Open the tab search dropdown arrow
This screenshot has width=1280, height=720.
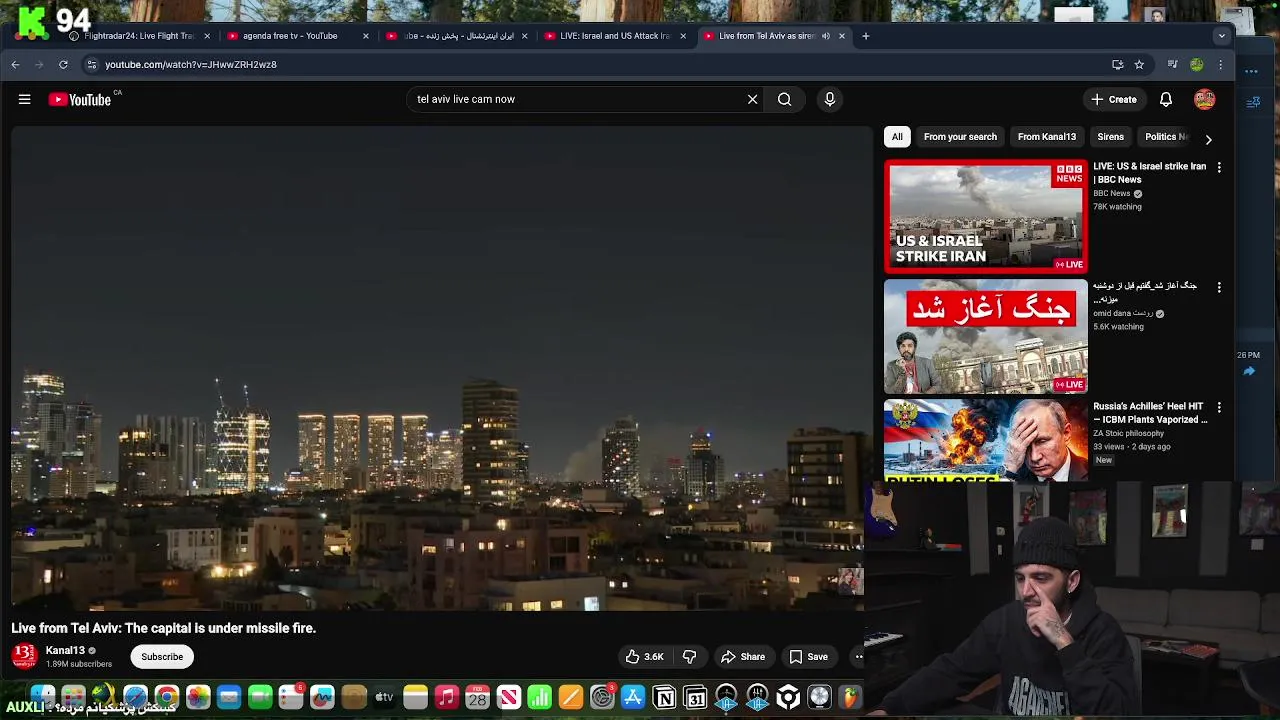click(x=1221, y=36)
